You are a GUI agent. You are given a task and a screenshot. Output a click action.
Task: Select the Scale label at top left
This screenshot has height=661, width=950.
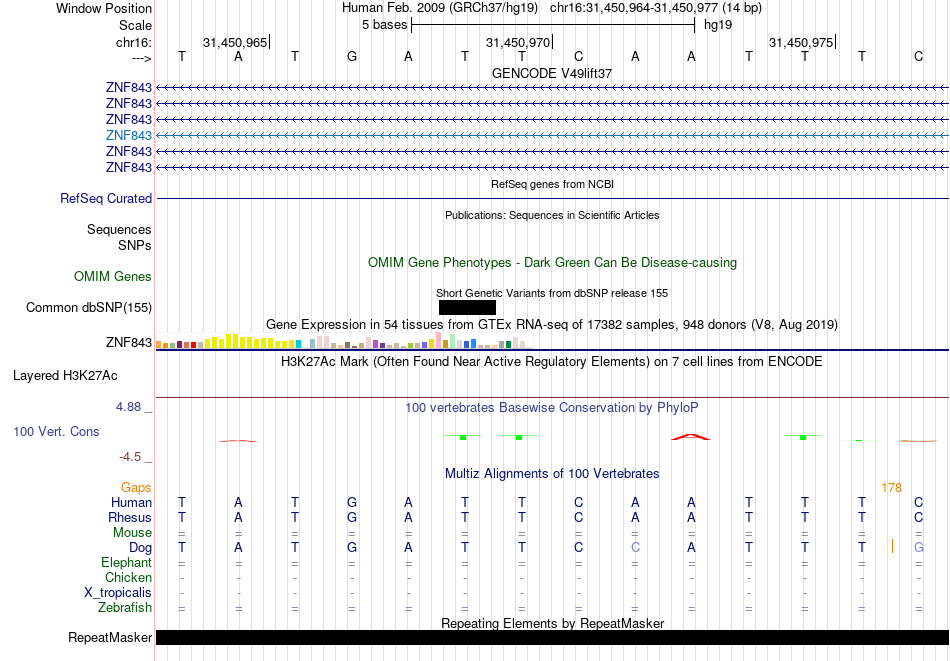click(x=135, y=25)
